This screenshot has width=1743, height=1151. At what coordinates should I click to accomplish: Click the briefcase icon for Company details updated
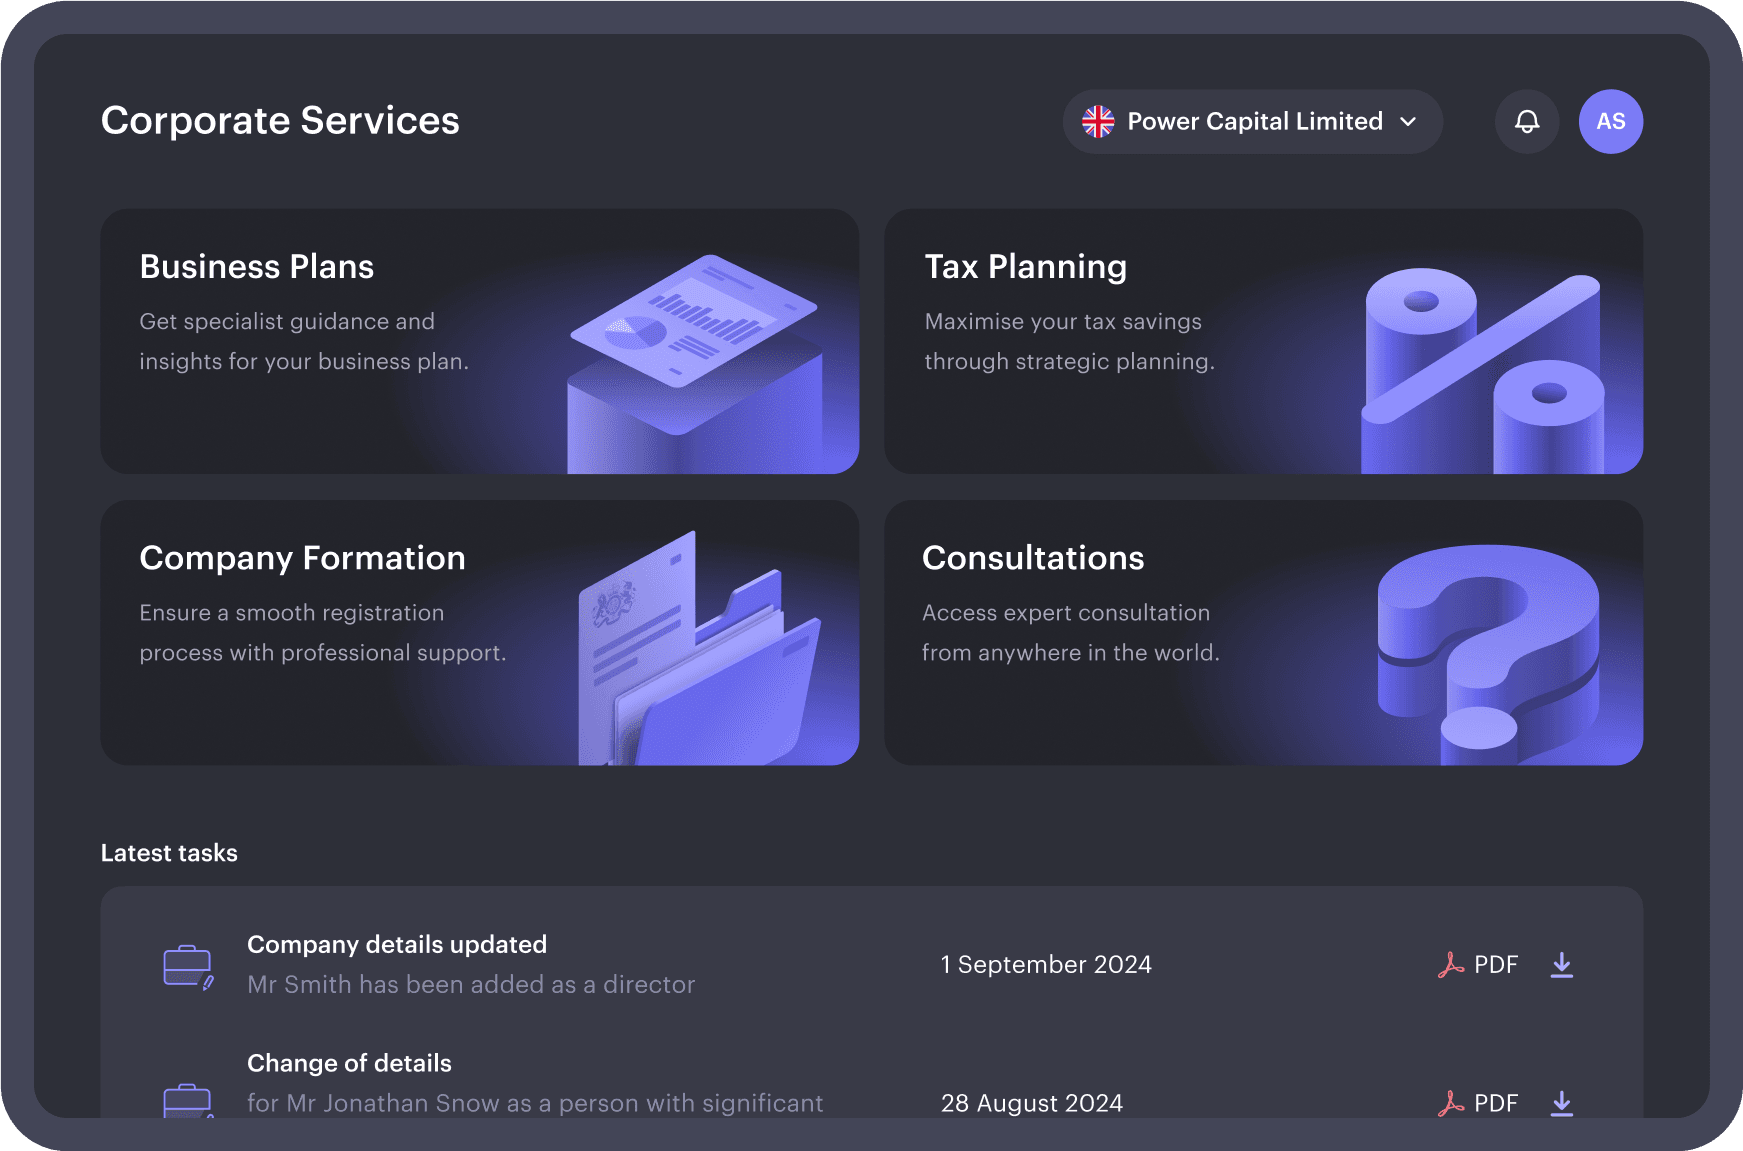[x=188, y=966]
